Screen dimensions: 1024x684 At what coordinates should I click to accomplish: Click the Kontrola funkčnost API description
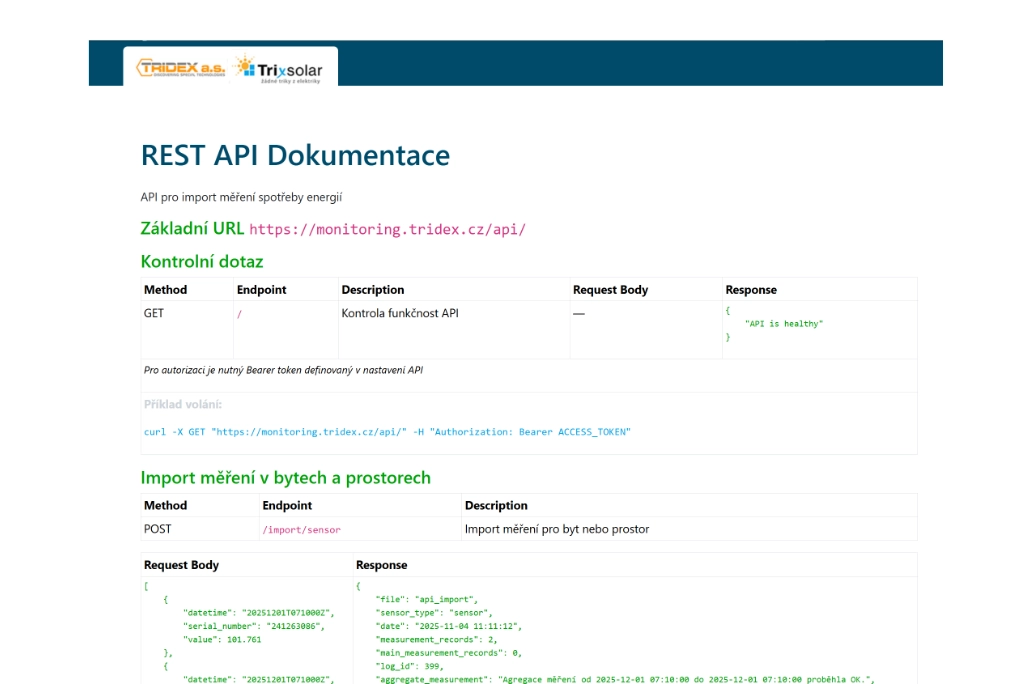(x=400, y=313)
